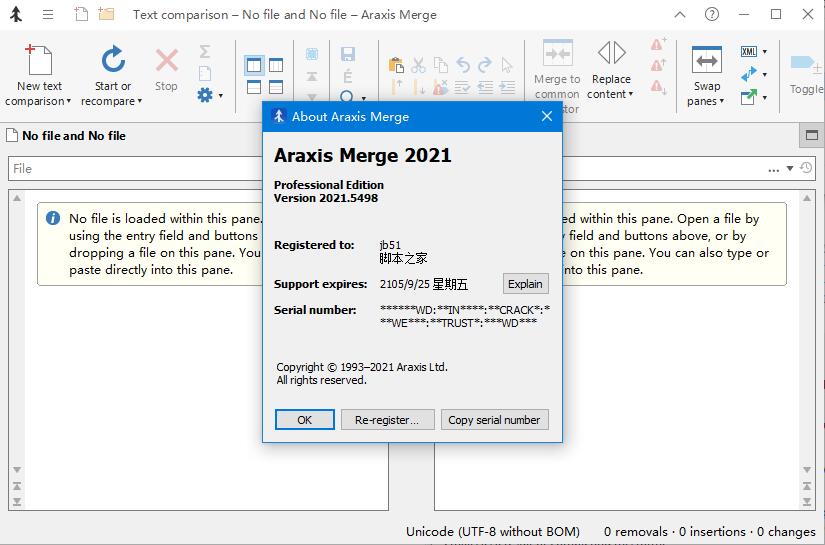The width and height of the screenshot is (825, 545).
Task: Click 'Unicode (UTF-8 without BOM)' status text
Action: 492,532
